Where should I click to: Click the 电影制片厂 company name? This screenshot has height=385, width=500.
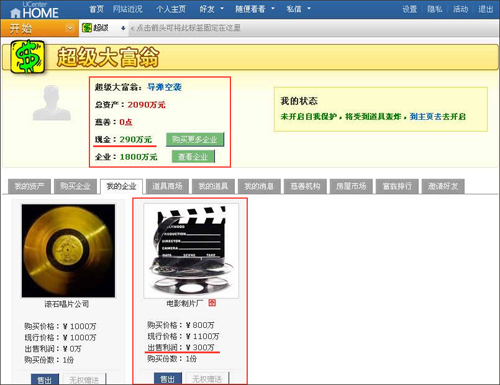(x=185, y=303)
